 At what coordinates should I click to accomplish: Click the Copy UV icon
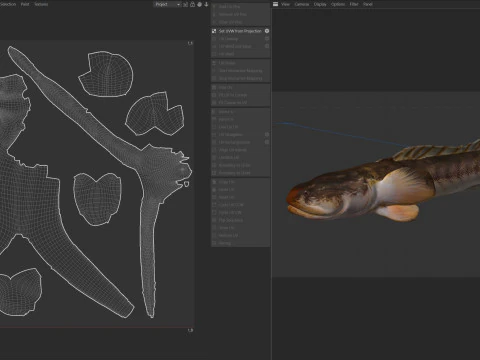pos(214,182)
